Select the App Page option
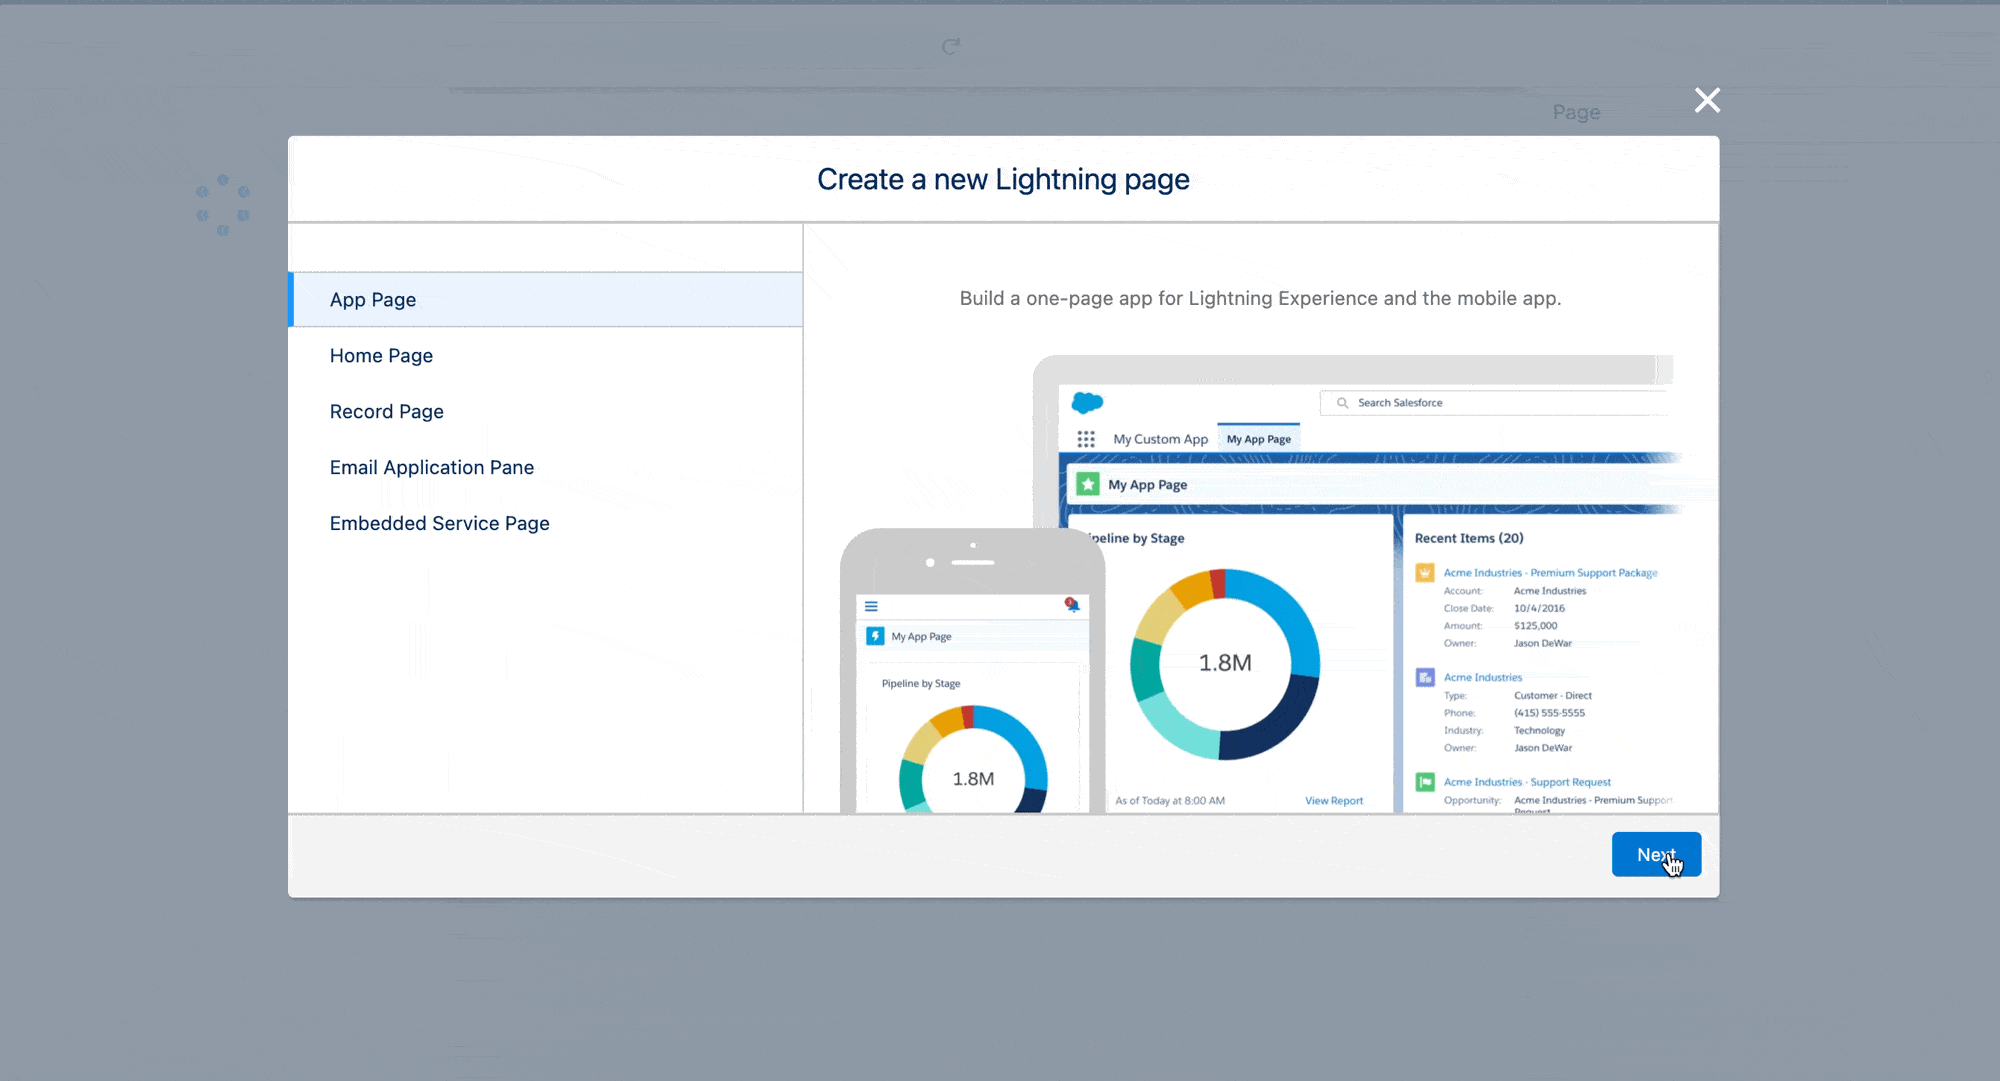 (x=545, y=300)
